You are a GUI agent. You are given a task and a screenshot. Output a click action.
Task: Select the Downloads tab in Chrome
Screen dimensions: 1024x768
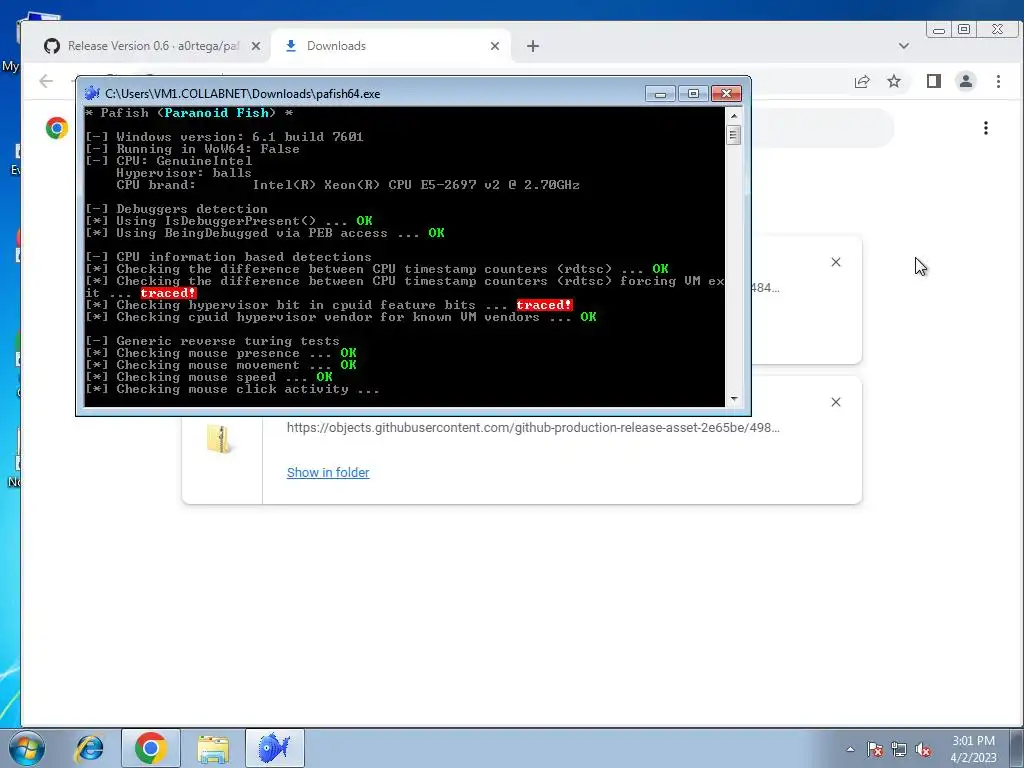click(391, 46)
